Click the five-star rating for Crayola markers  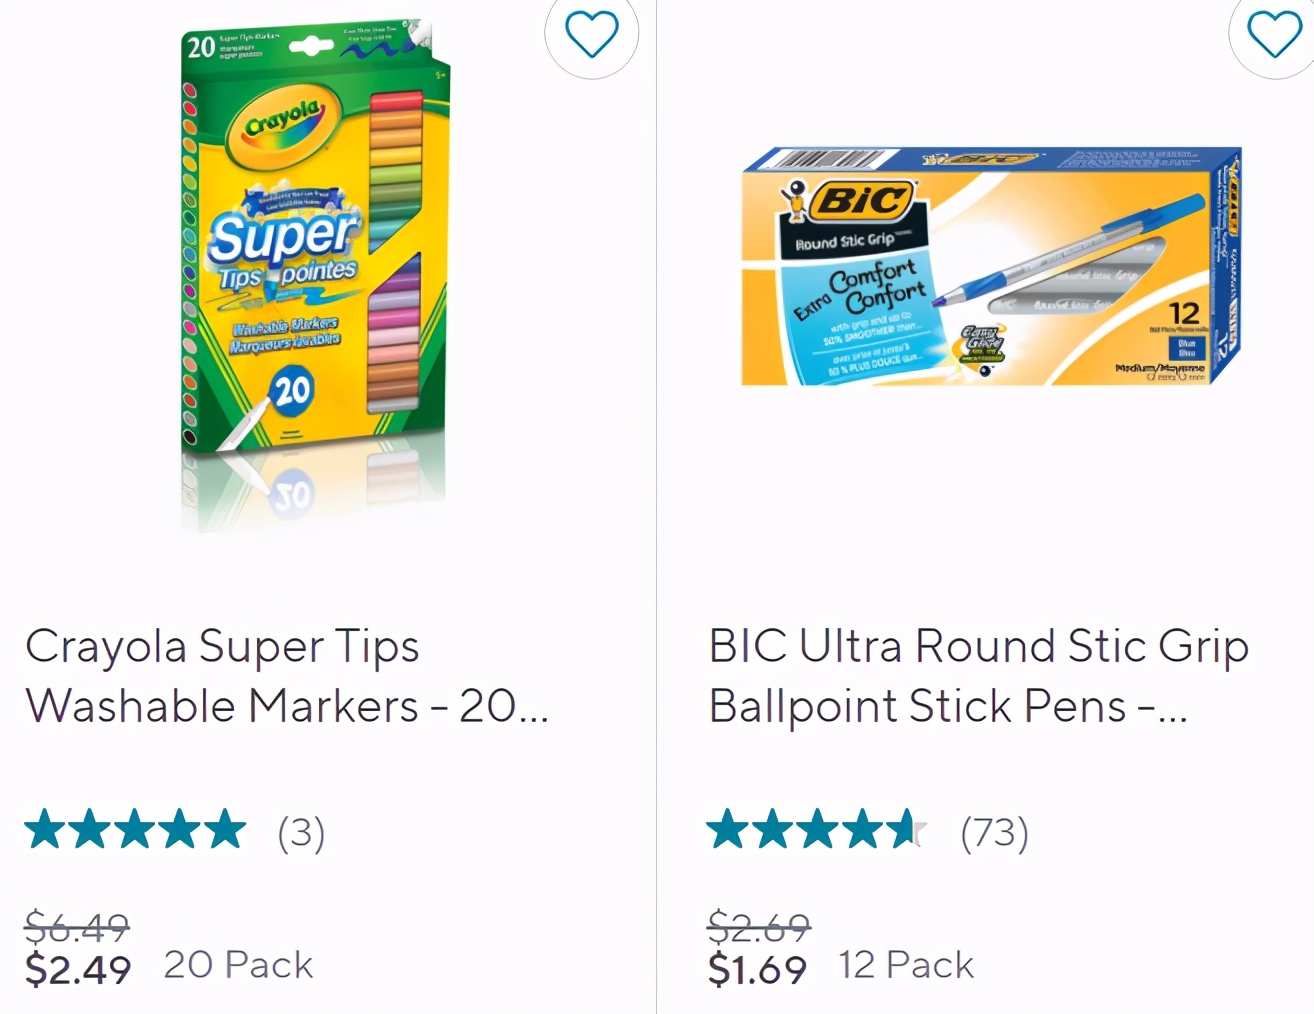coord(135,830)
